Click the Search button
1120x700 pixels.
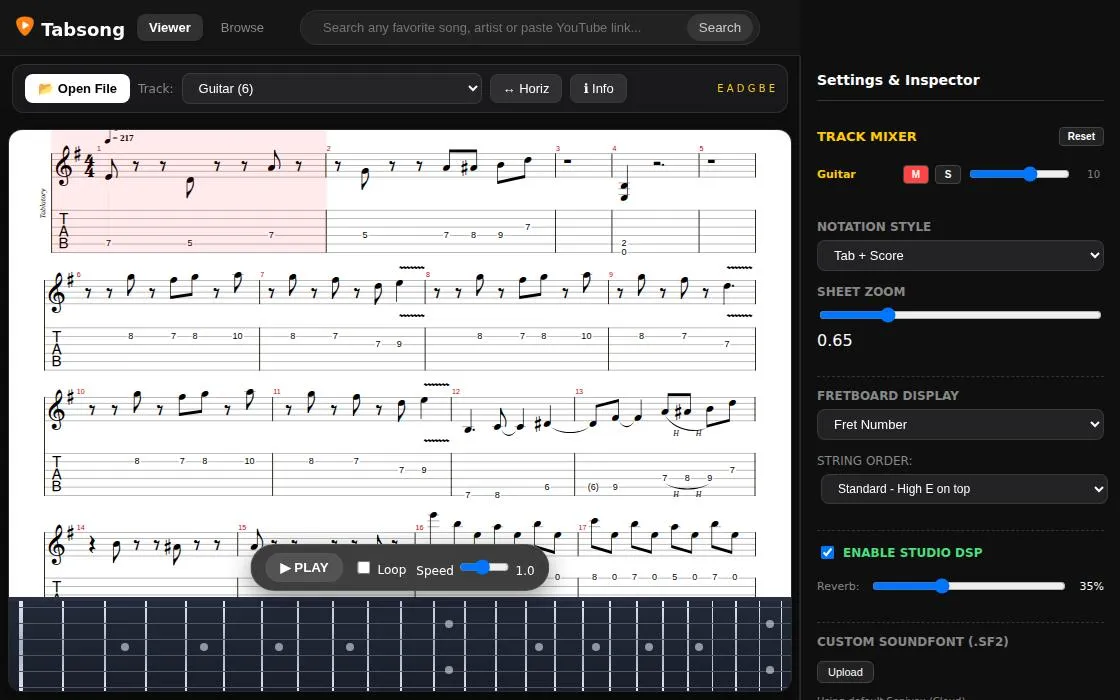[x=719, y=28]
